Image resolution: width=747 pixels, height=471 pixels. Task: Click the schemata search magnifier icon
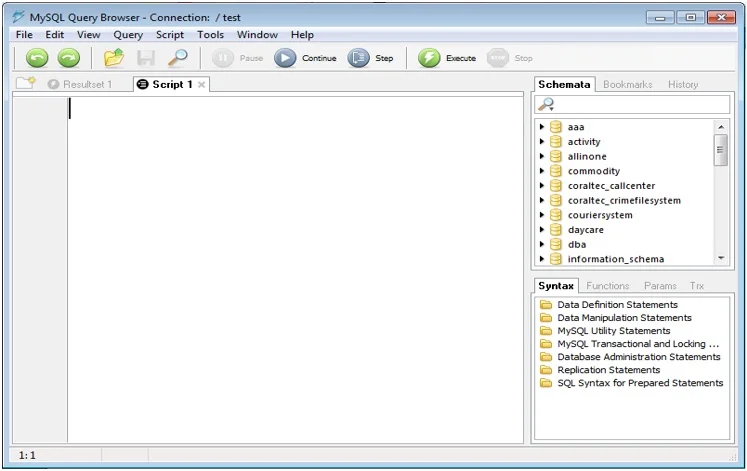546,104
